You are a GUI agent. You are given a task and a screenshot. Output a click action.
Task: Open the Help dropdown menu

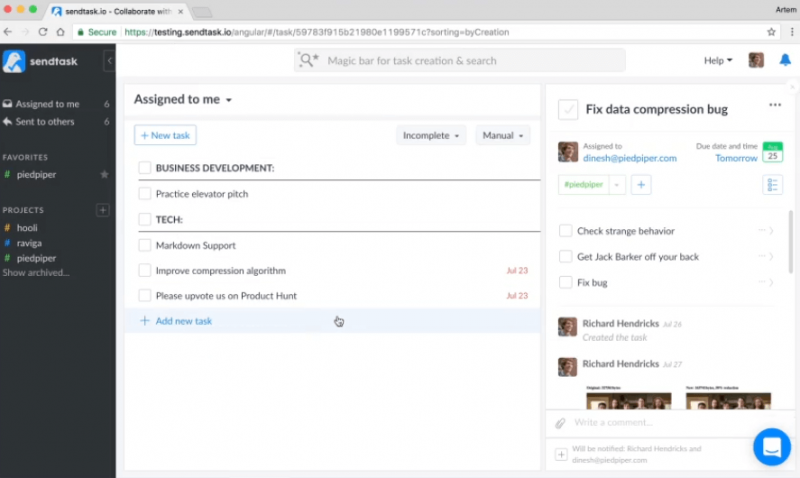(x=718, y=60)
